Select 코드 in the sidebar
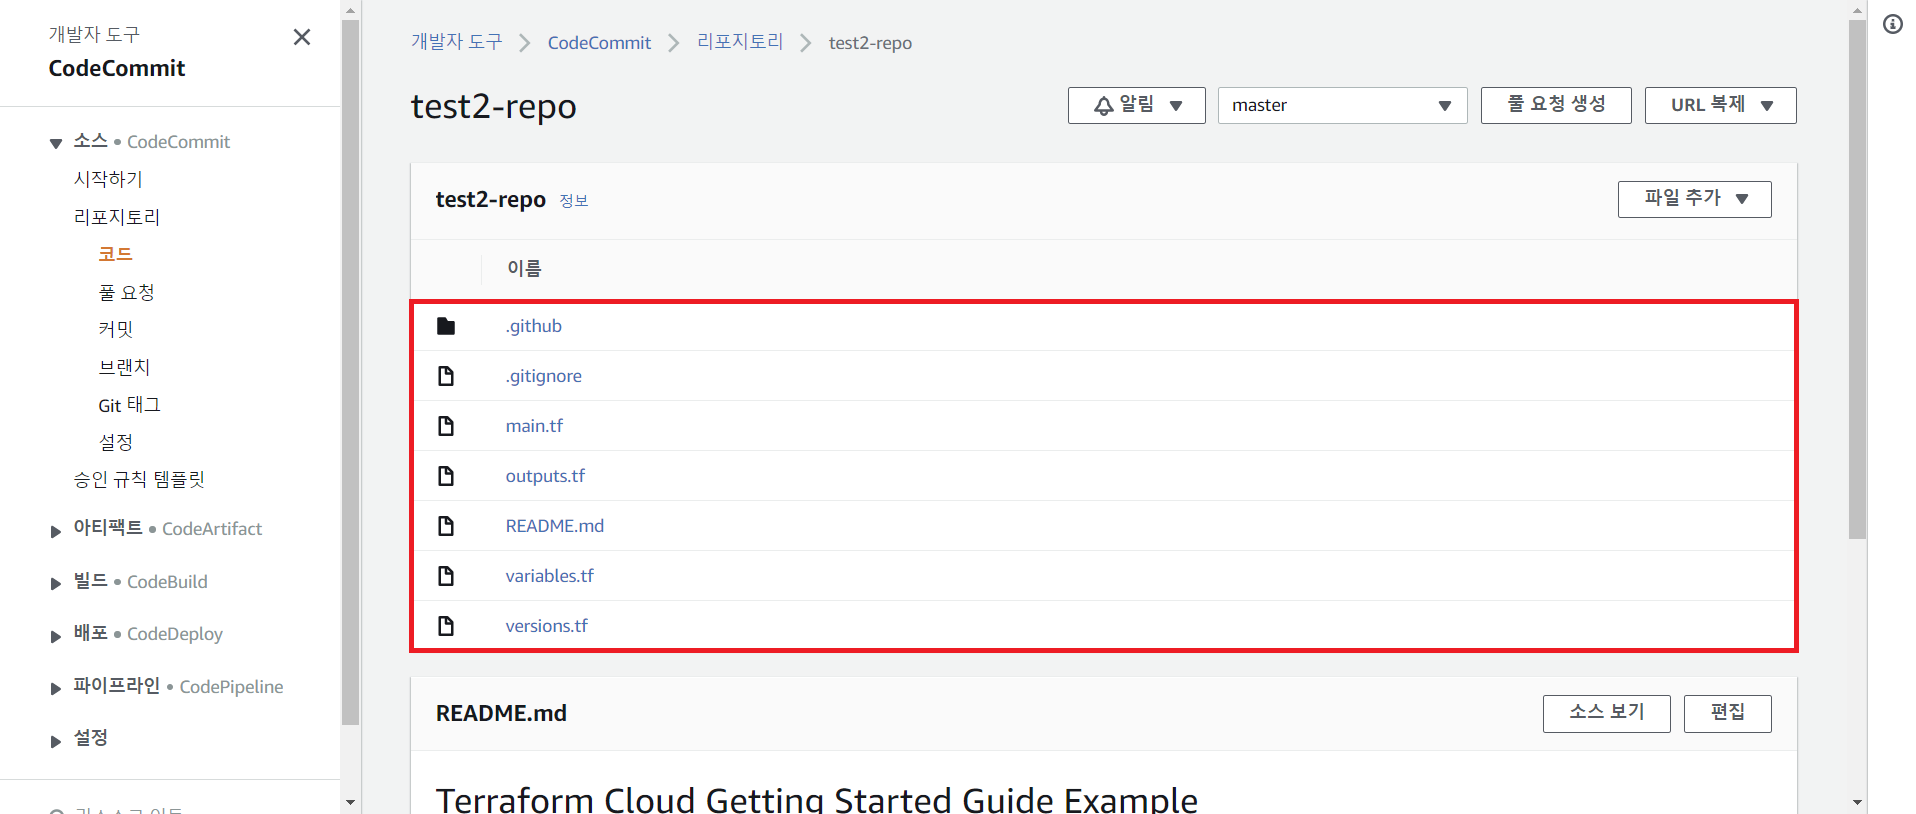1916x814 pixels. [x=115, y=254]
